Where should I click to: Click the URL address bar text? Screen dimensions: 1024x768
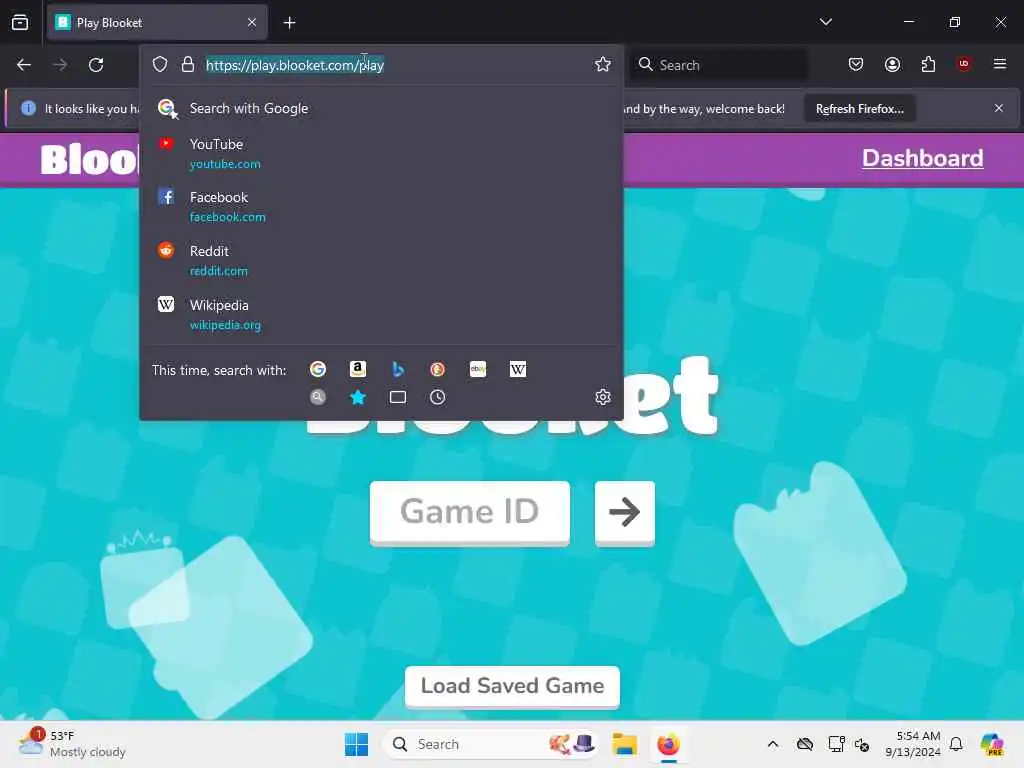tap(295, 65)
